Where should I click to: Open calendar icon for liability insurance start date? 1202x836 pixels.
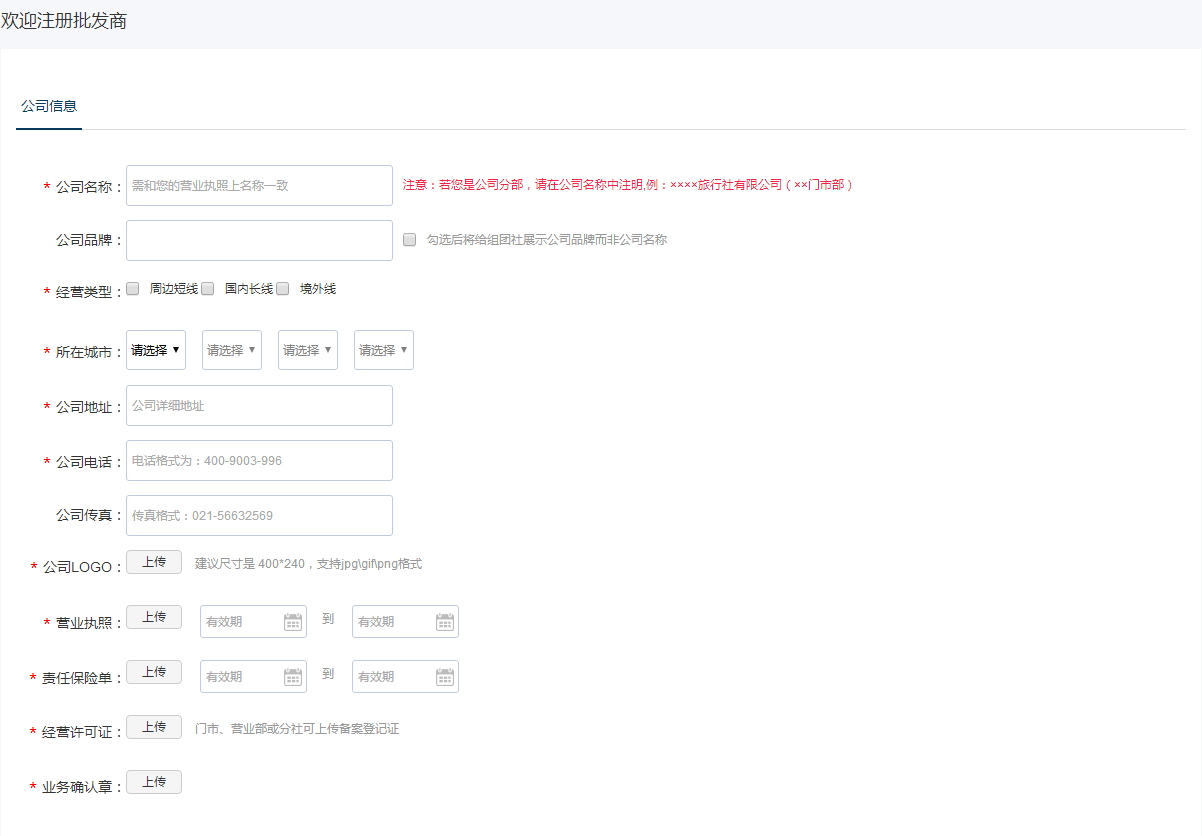293,677
